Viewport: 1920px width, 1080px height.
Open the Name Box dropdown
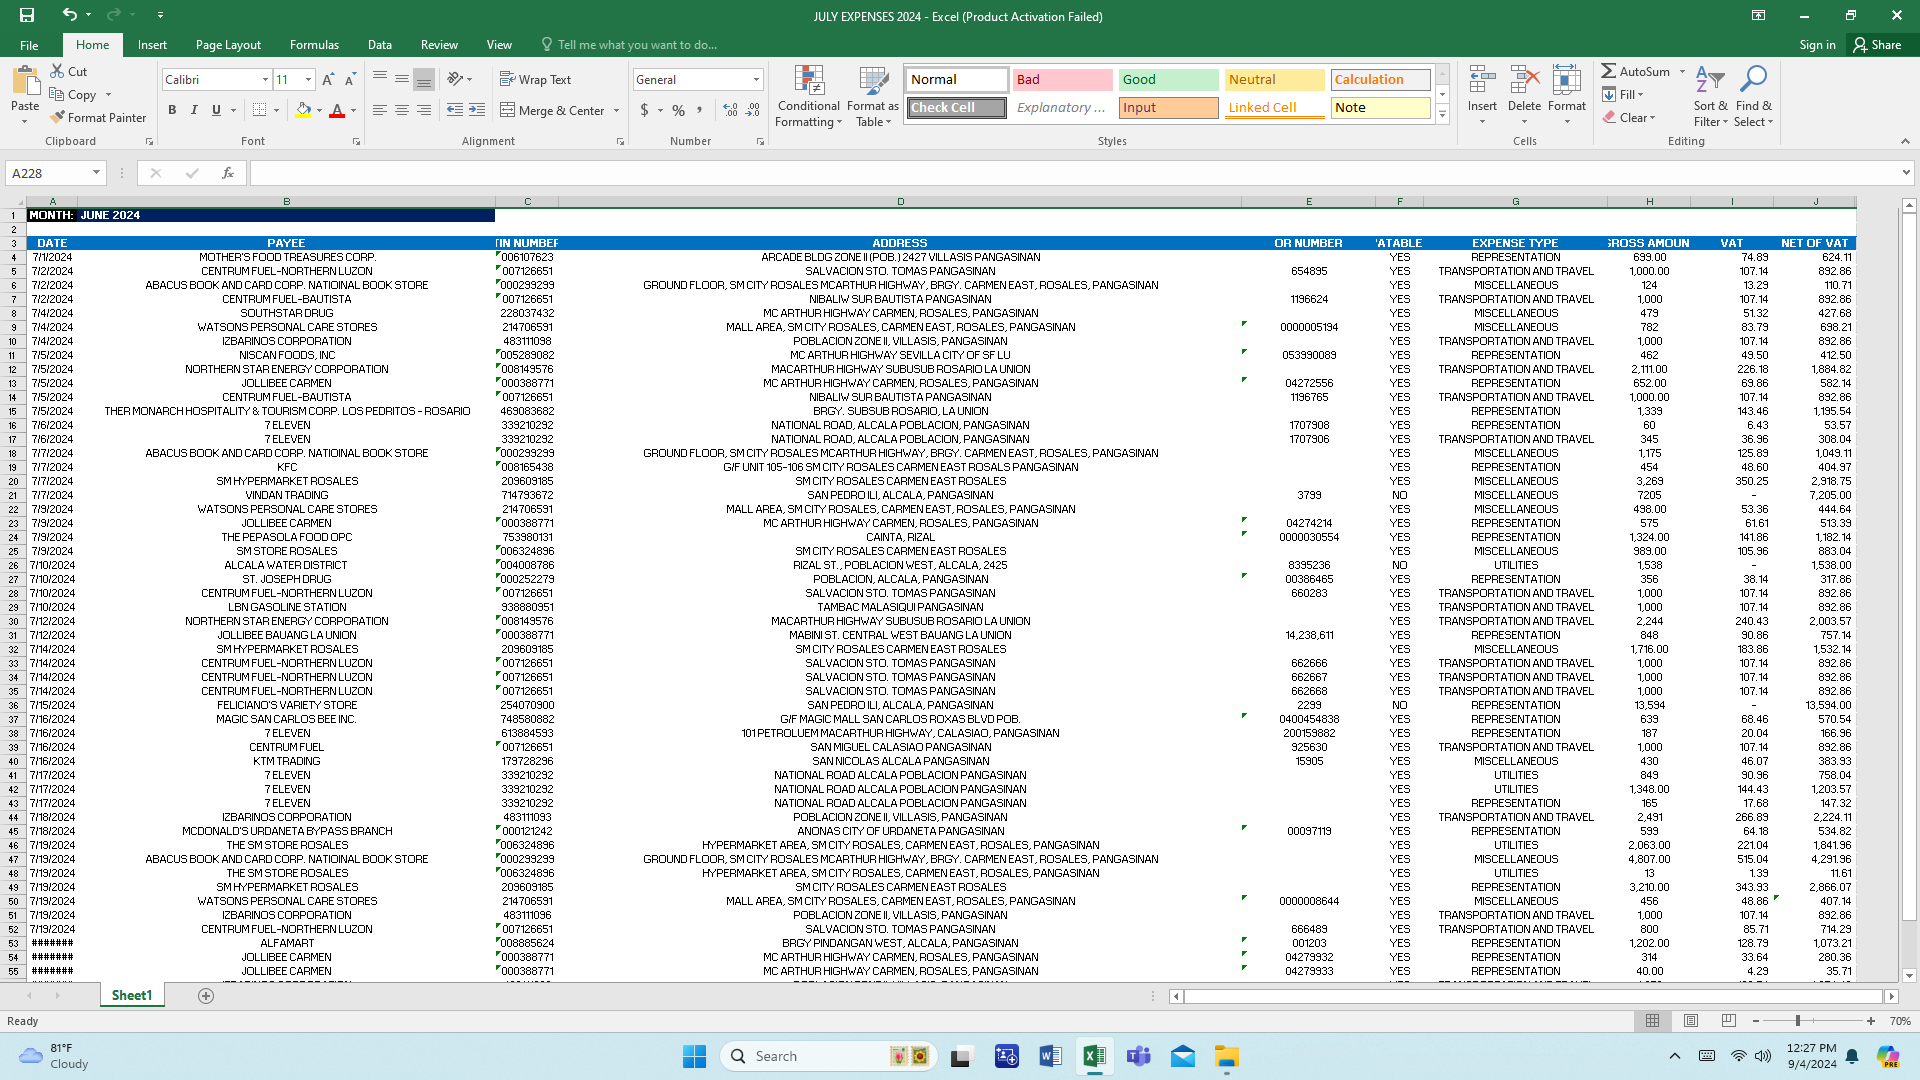(x=96, y=173)
